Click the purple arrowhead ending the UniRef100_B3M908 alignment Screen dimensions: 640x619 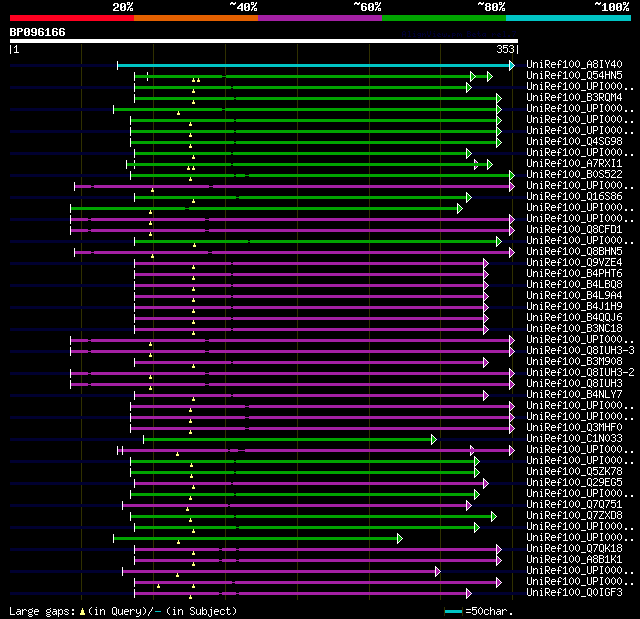[x=486, y=363]
